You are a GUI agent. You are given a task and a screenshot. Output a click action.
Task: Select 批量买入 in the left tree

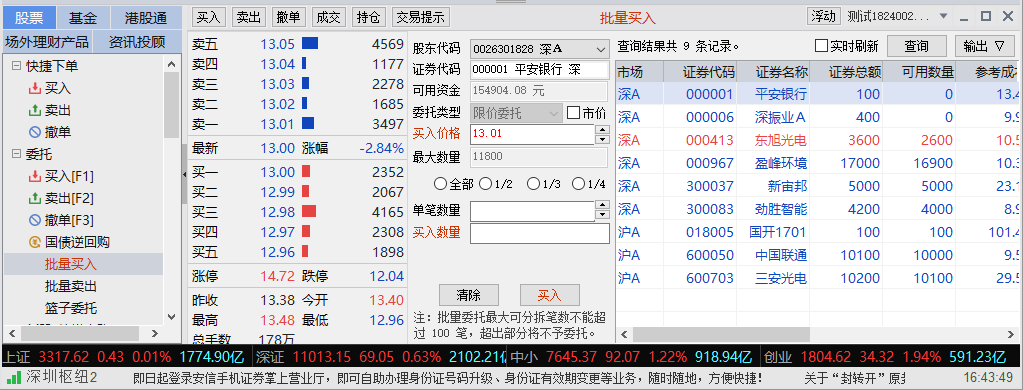click(x=70, y=264)
